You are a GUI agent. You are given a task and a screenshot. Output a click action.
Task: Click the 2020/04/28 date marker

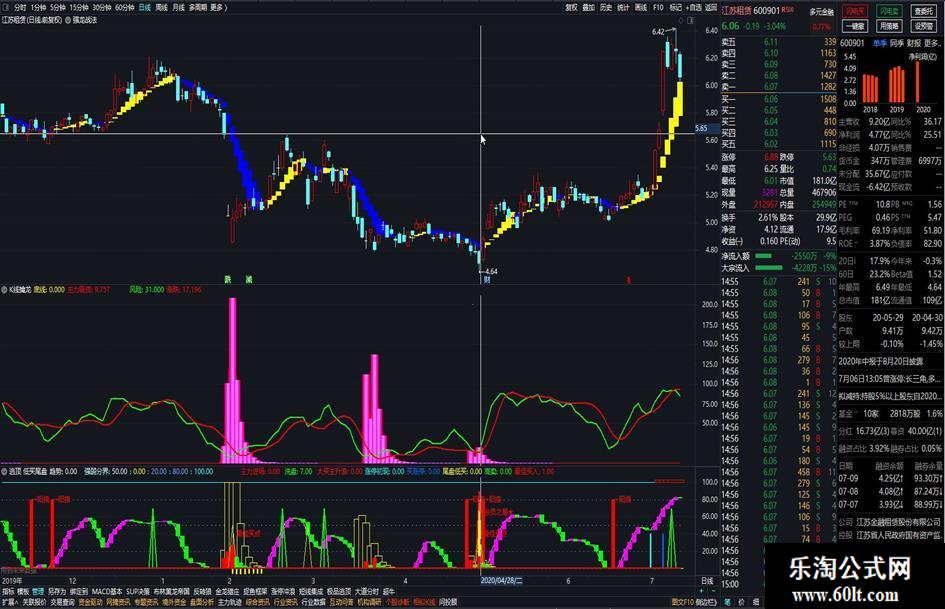(501, 581)
